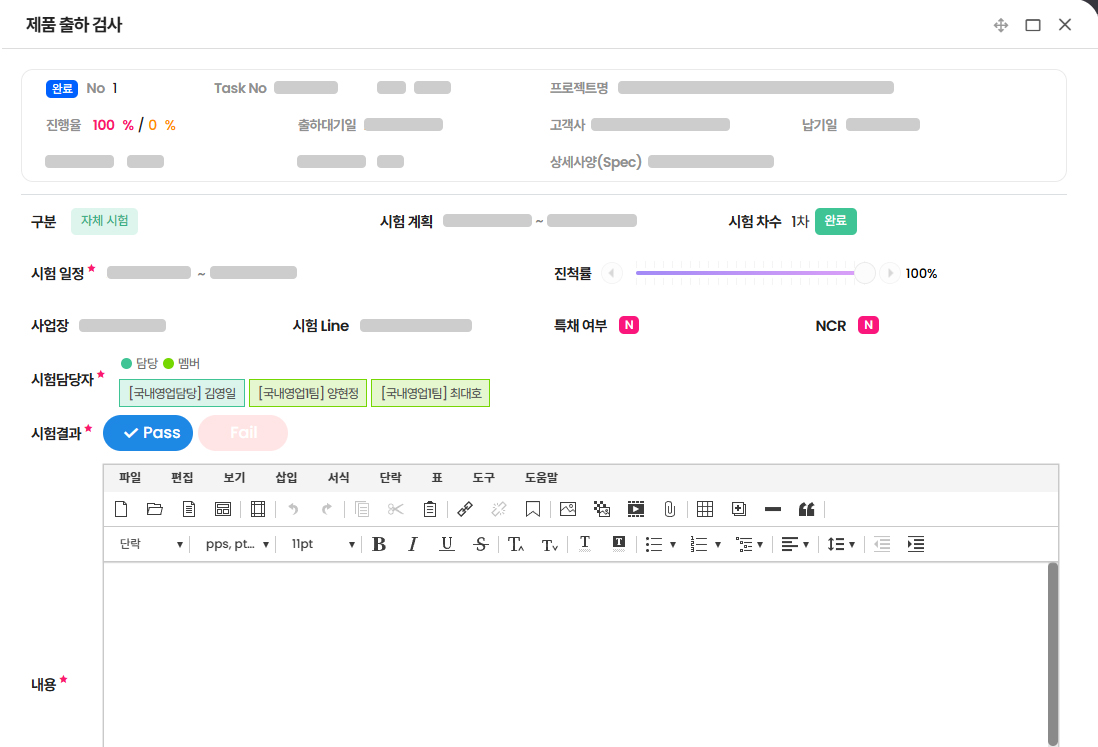Viewport: 1098px width, 747px height.
Task: Click the paperclip attach file icon
Action: click(670, 509)
